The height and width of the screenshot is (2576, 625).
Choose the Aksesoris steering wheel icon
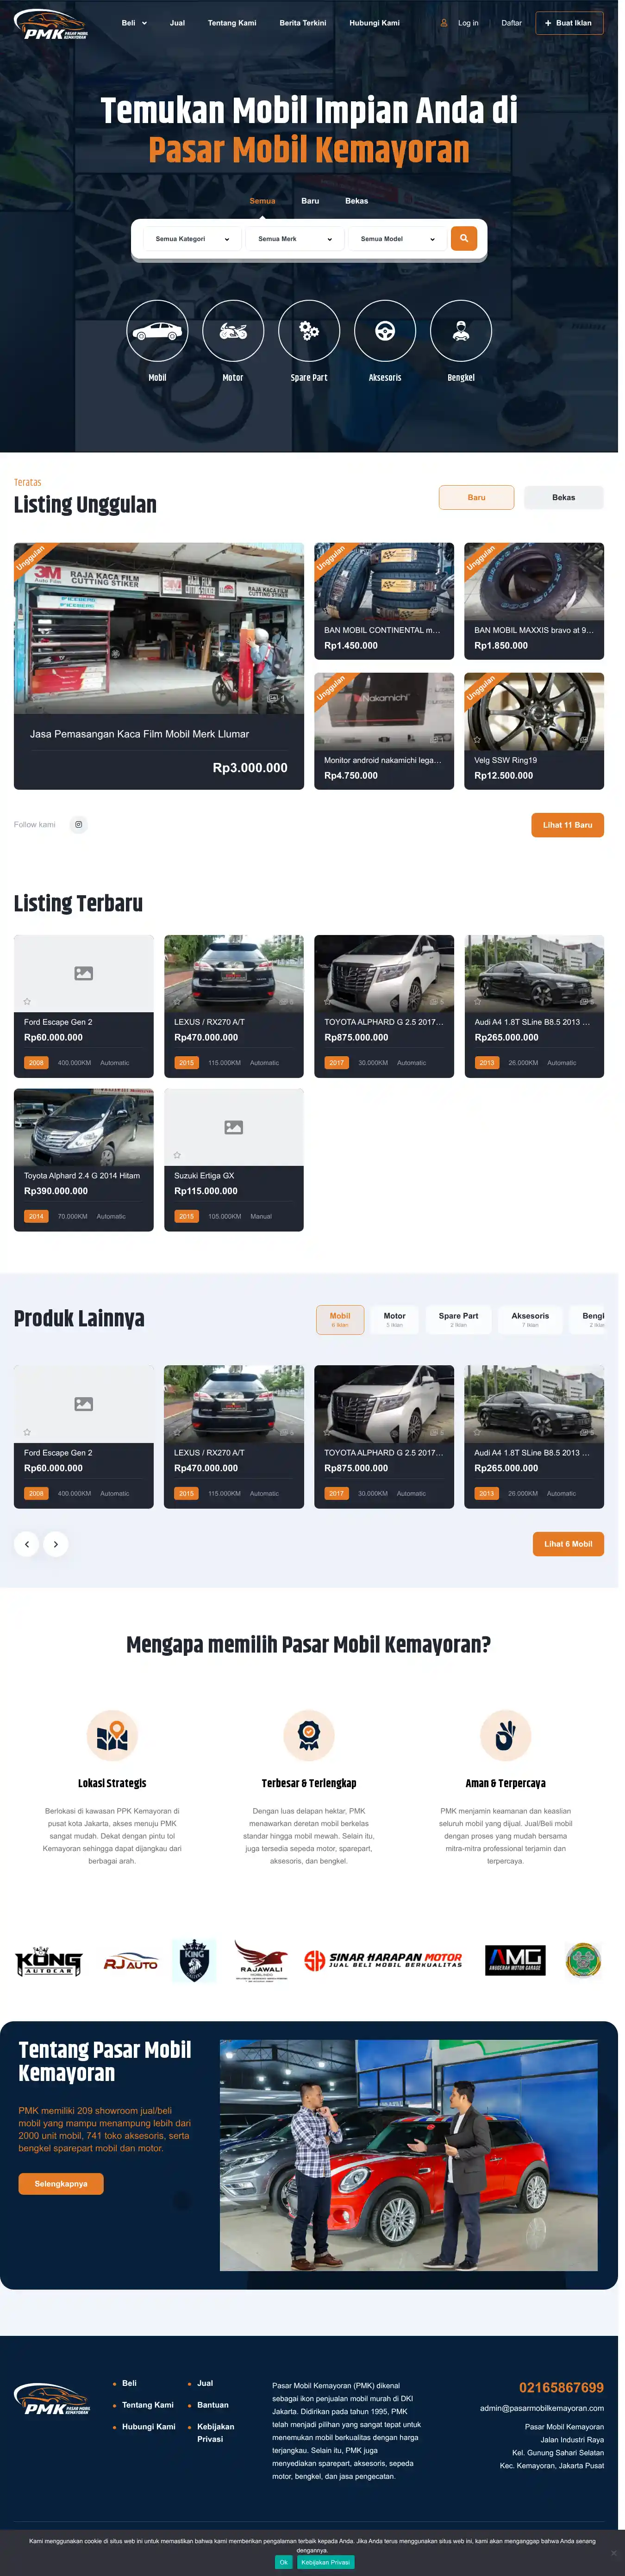385,331
